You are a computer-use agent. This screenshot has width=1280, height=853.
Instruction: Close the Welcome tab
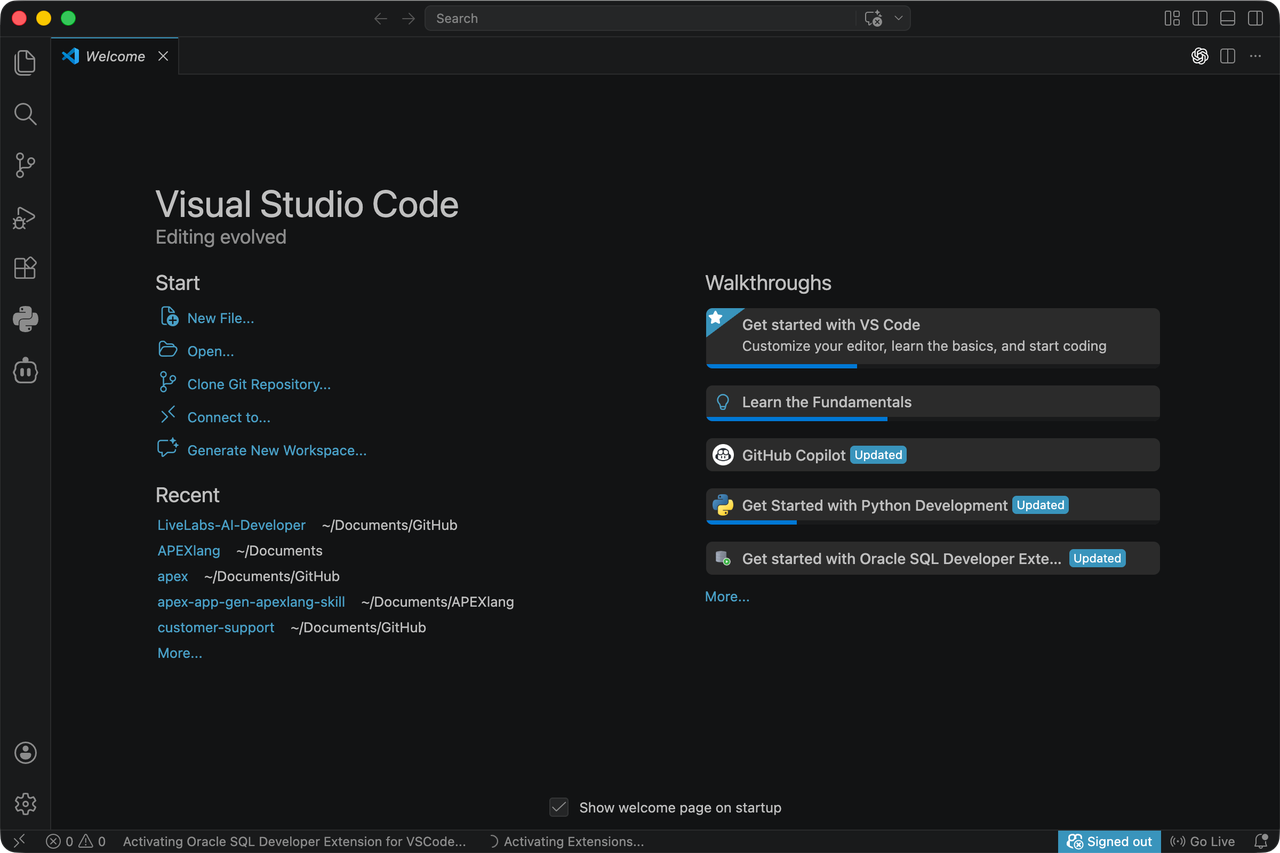click(162, 56)
